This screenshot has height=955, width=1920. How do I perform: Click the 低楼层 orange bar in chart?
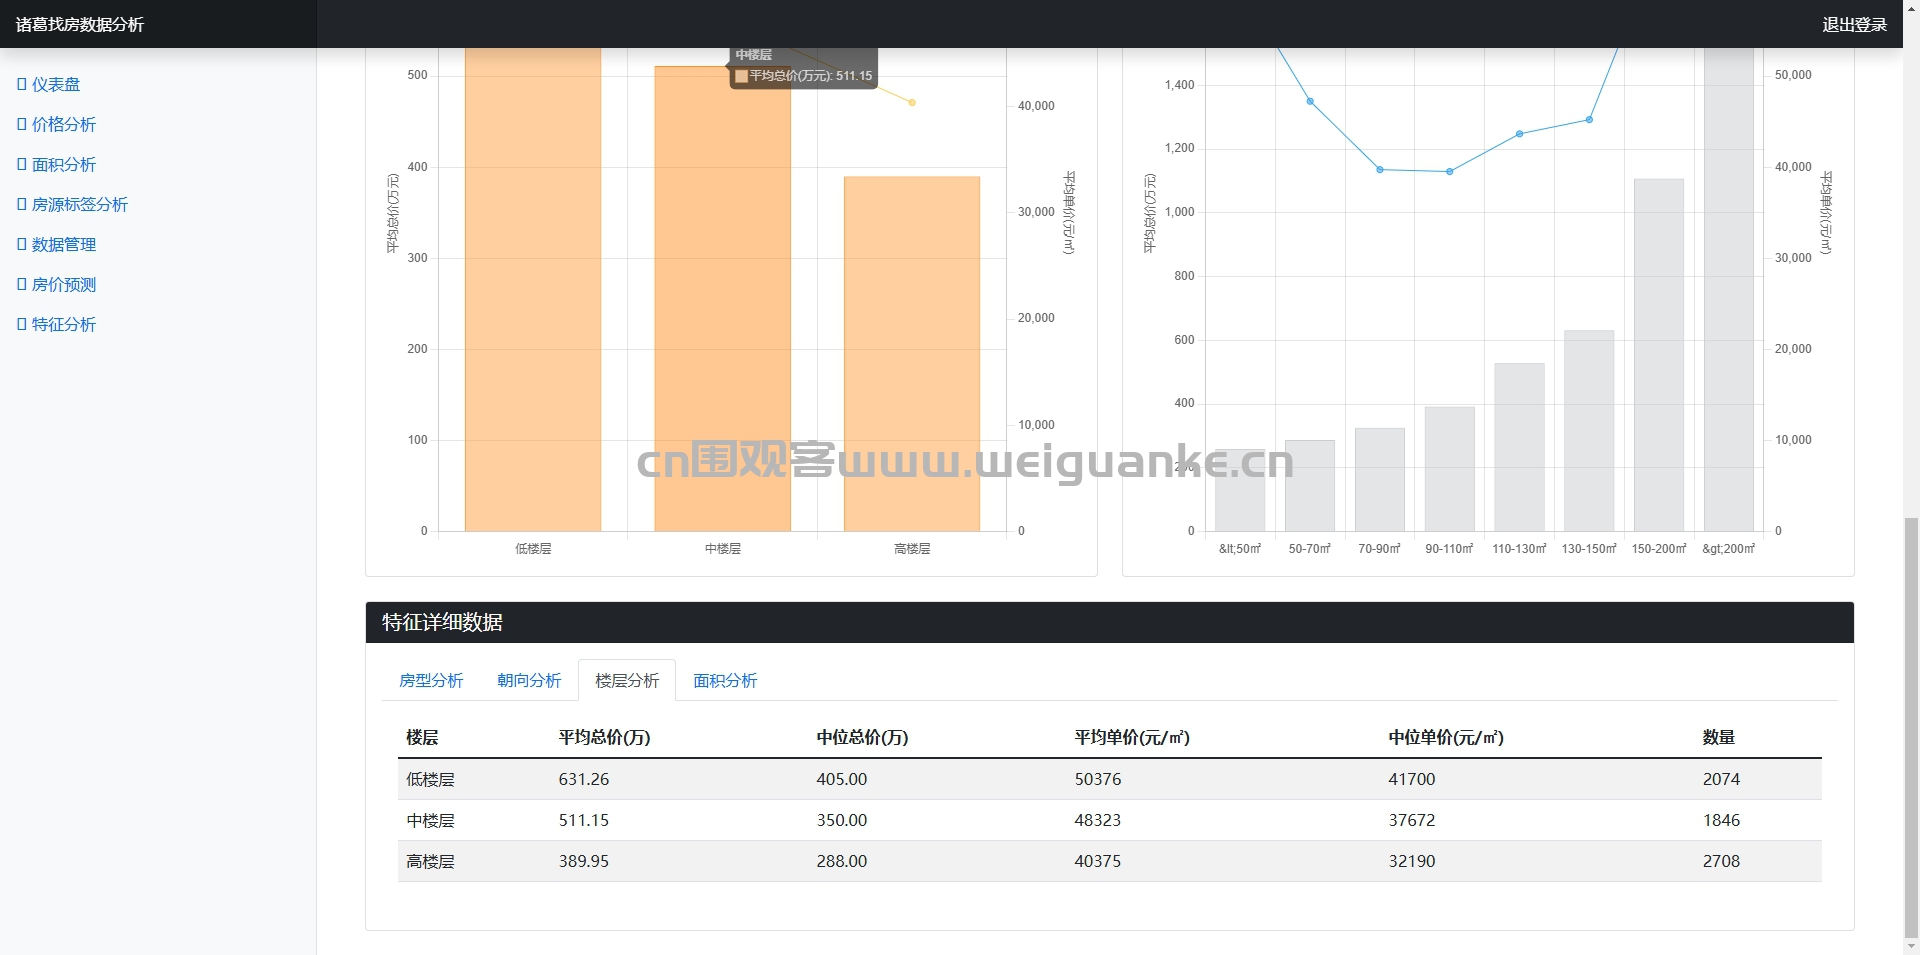[533, 290]
